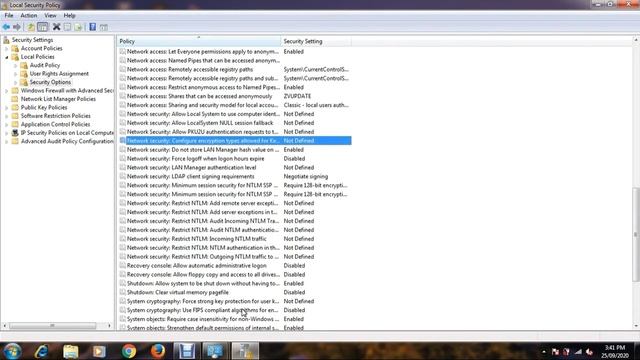The width and height of the screenshot is (640, 360).
Task: Select Security Options in the tree
Action: [x=50, y=82]
